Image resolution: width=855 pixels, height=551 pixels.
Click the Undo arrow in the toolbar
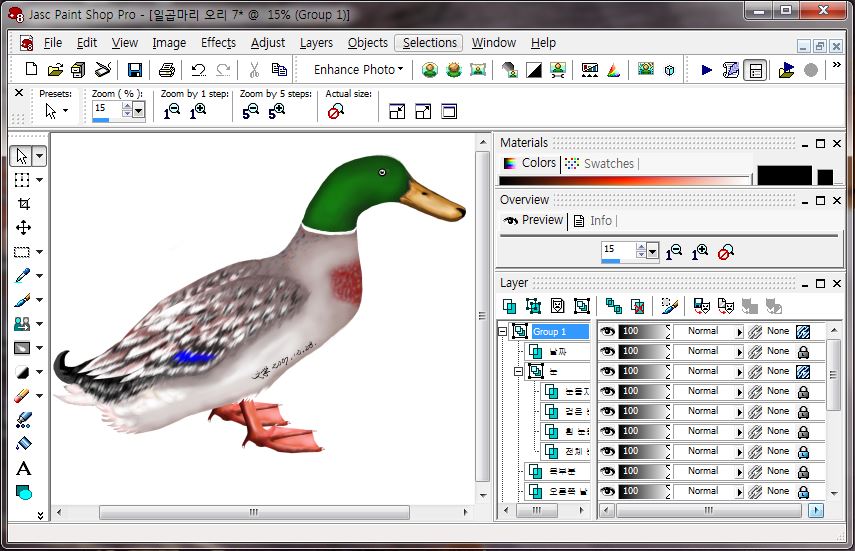[x=198, y=70]
